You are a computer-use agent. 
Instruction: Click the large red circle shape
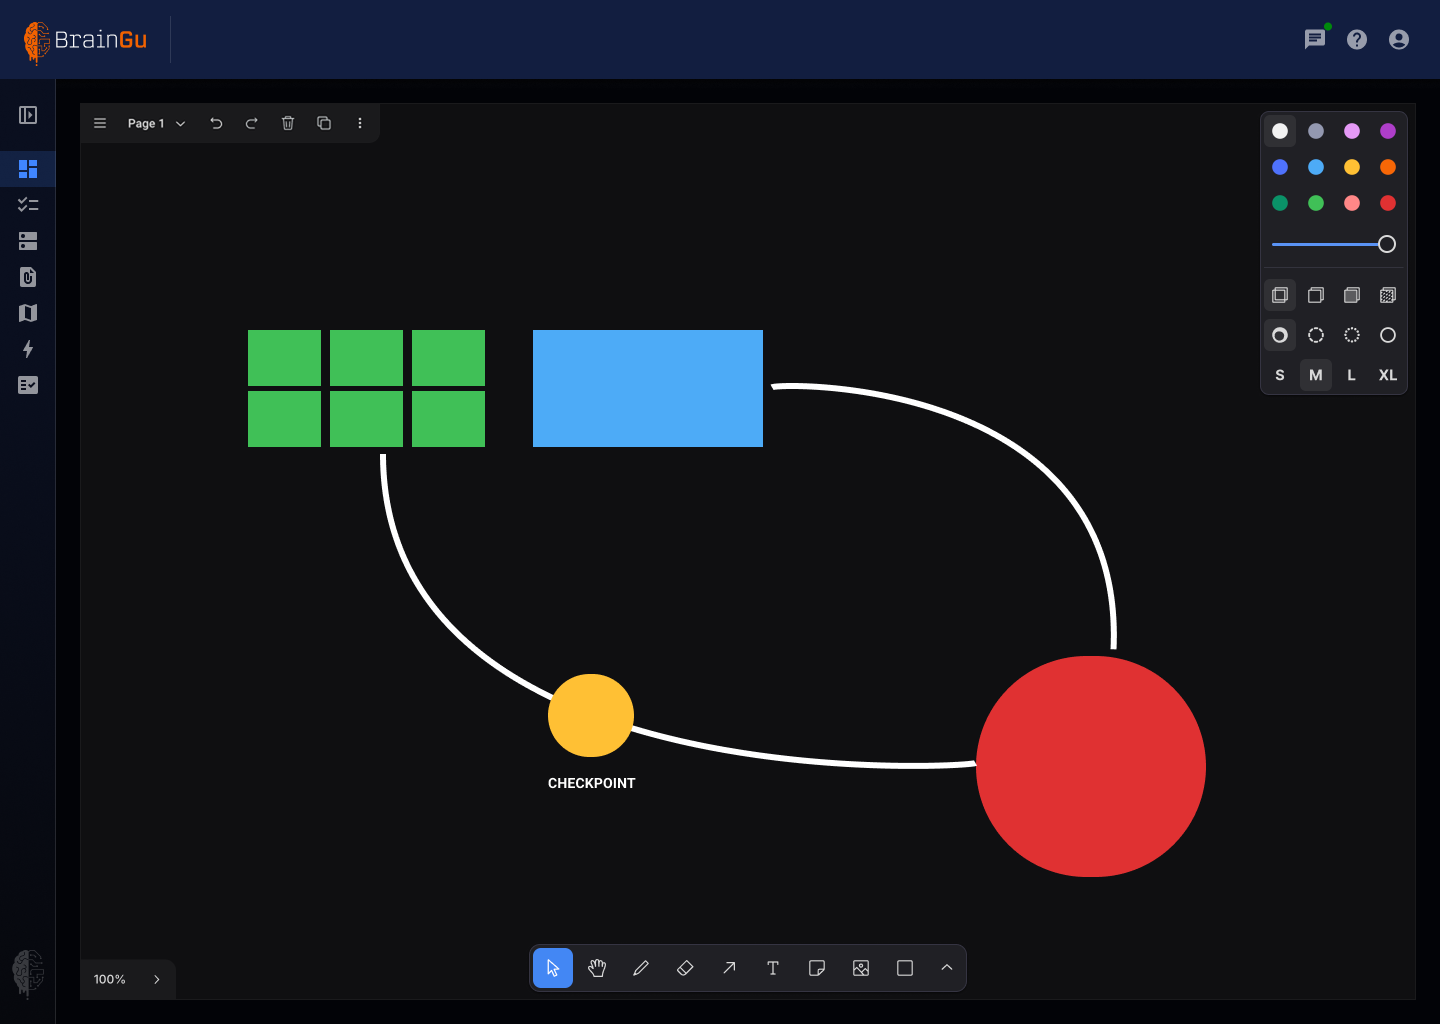pos(1091,767)
